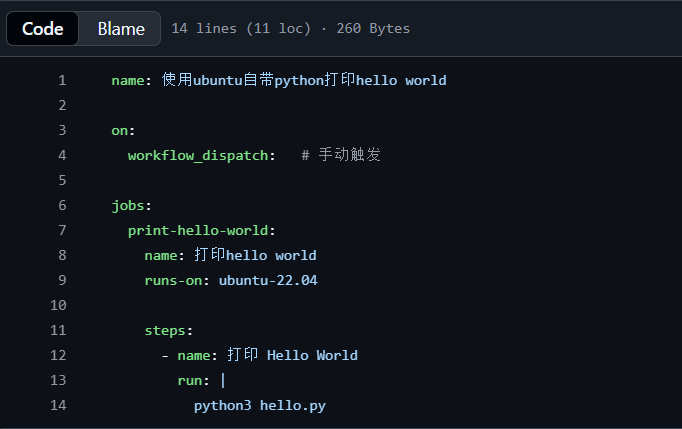The image size is (682, 429).
Task: Click the print-hello-world job name
Action: point(197,230)
